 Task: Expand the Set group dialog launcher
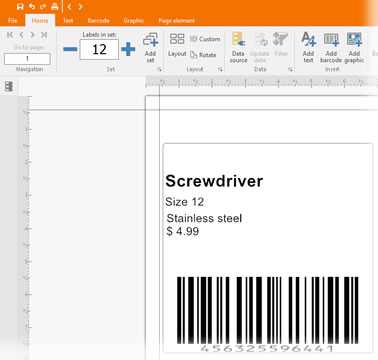point(159,69)
